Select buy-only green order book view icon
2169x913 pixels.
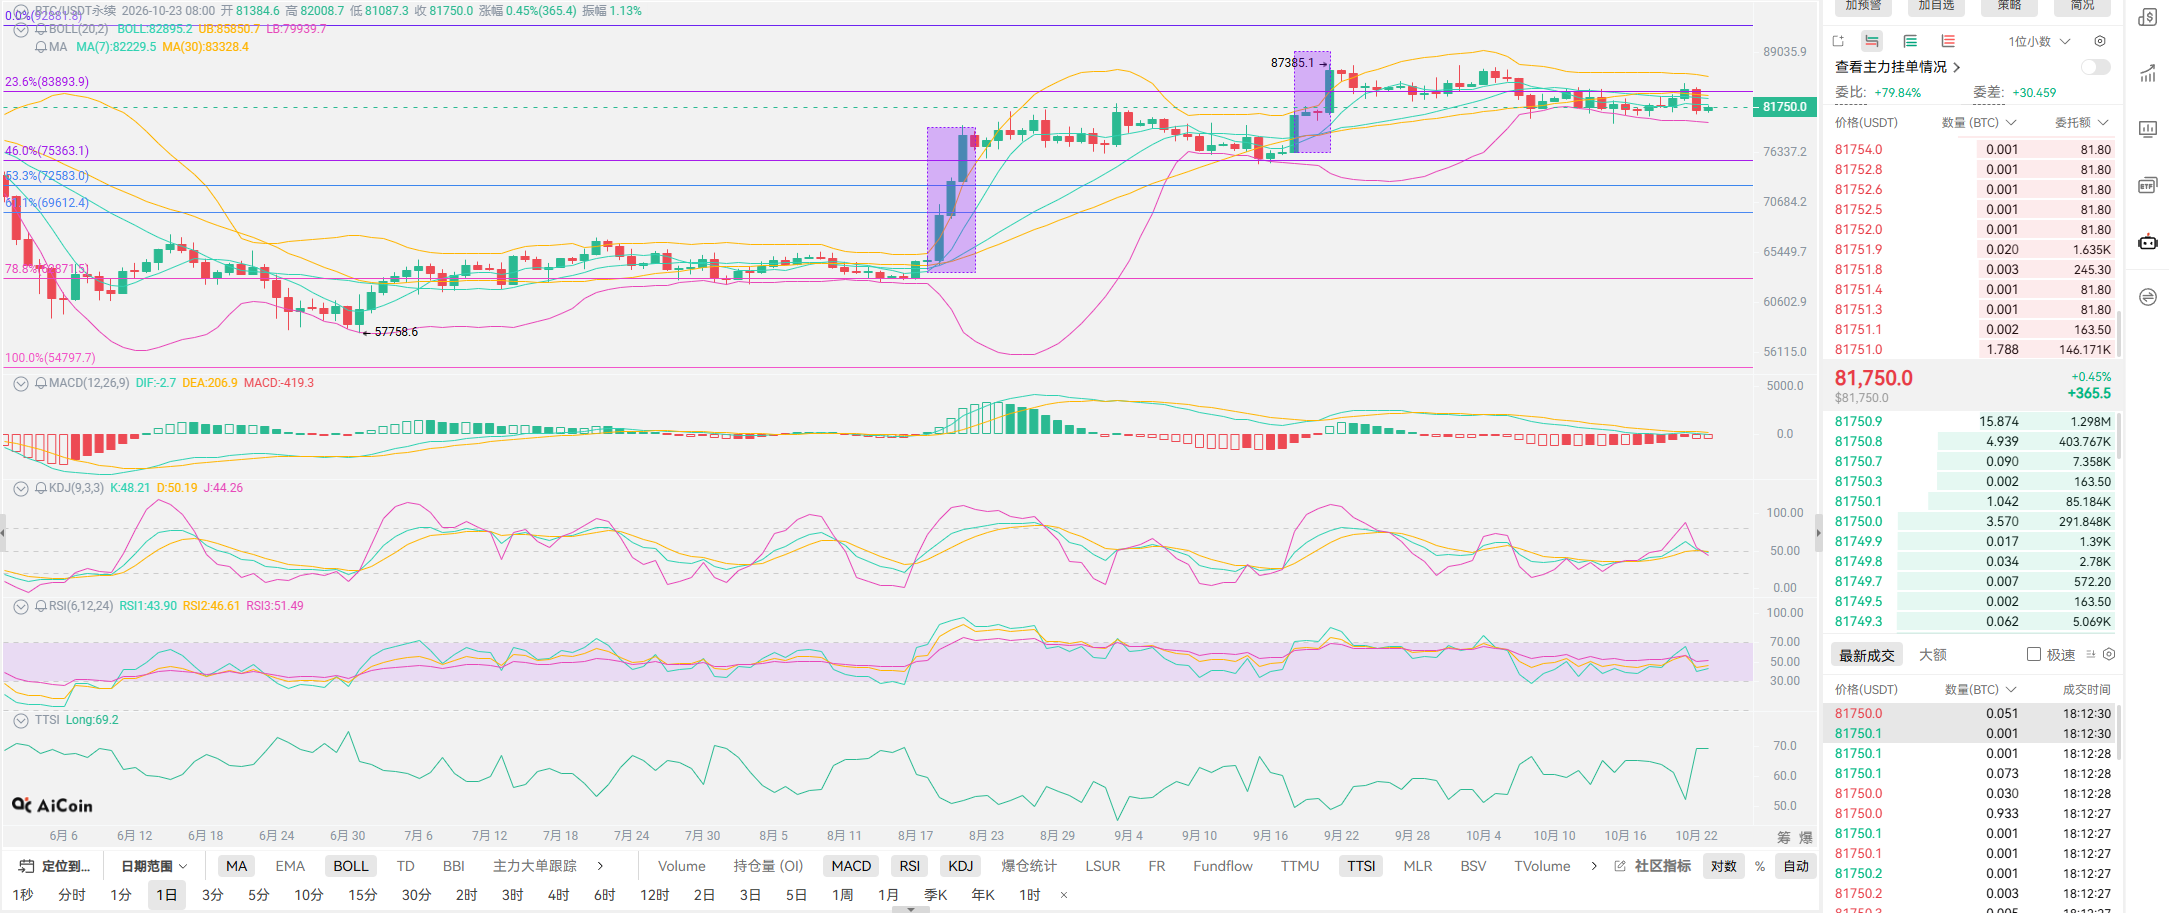pos(1910,41)
